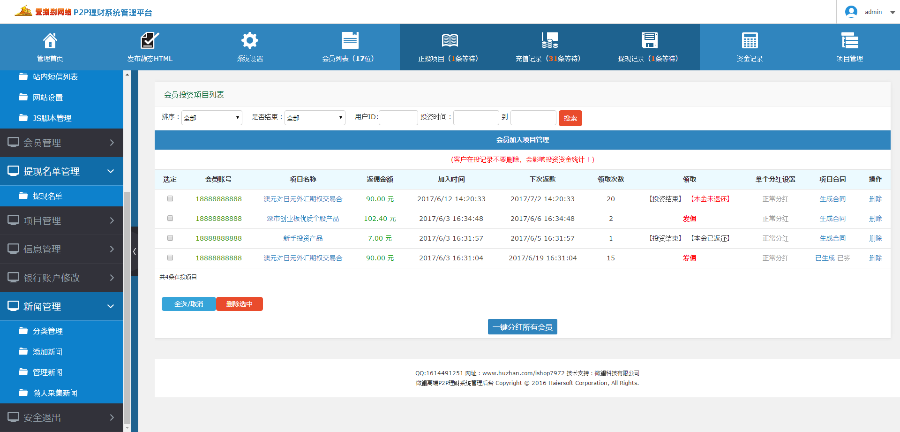Click folder icon next to 管理新闻
This screenshot has width=900, height=432.
[x=23, y=372]
